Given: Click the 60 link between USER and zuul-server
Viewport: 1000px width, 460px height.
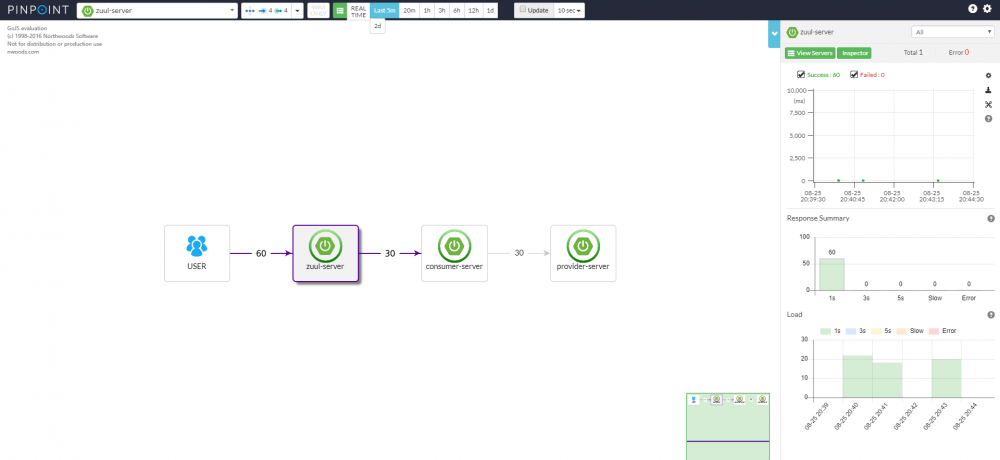Looking at the screenshot, I should [261, 253].
